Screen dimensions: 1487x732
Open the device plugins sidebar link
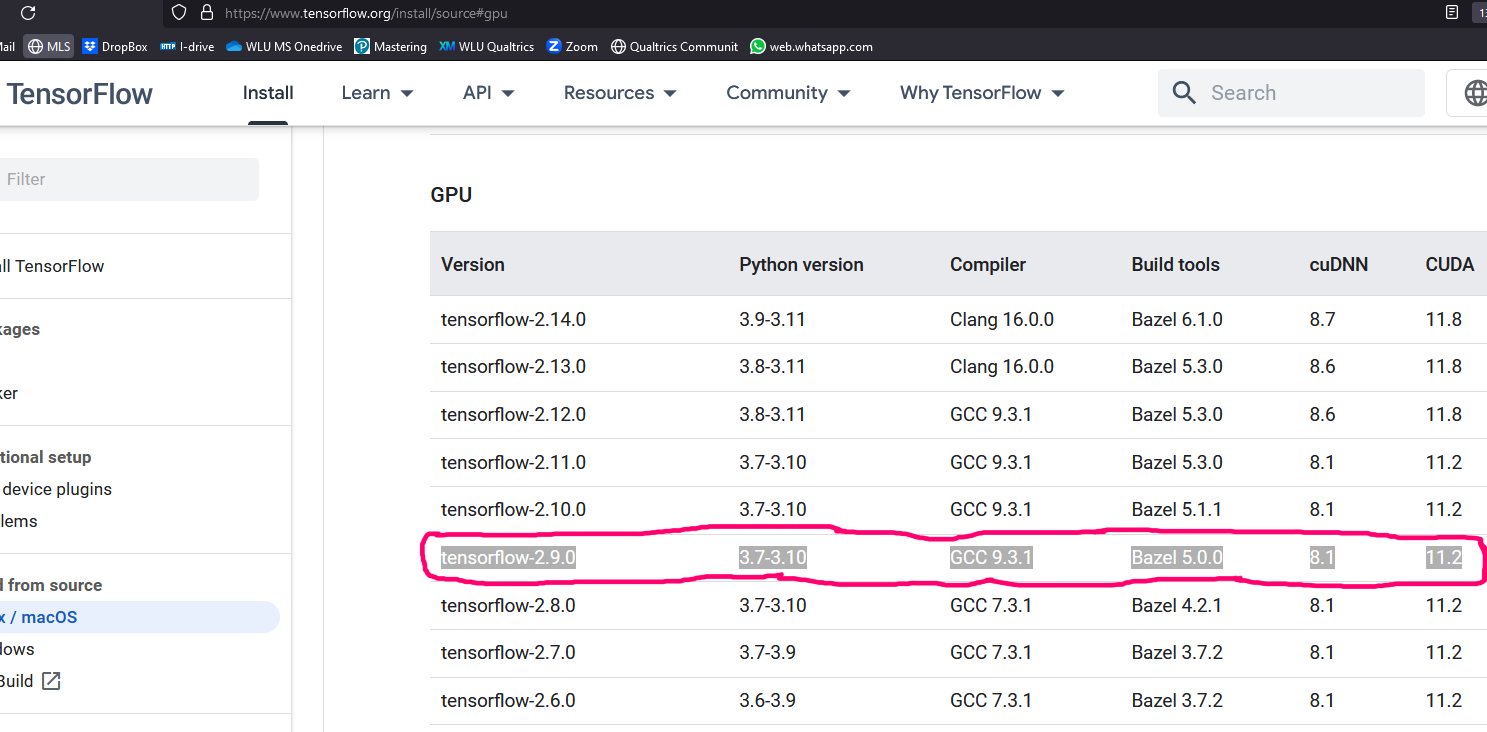click(x=56, y=489)
